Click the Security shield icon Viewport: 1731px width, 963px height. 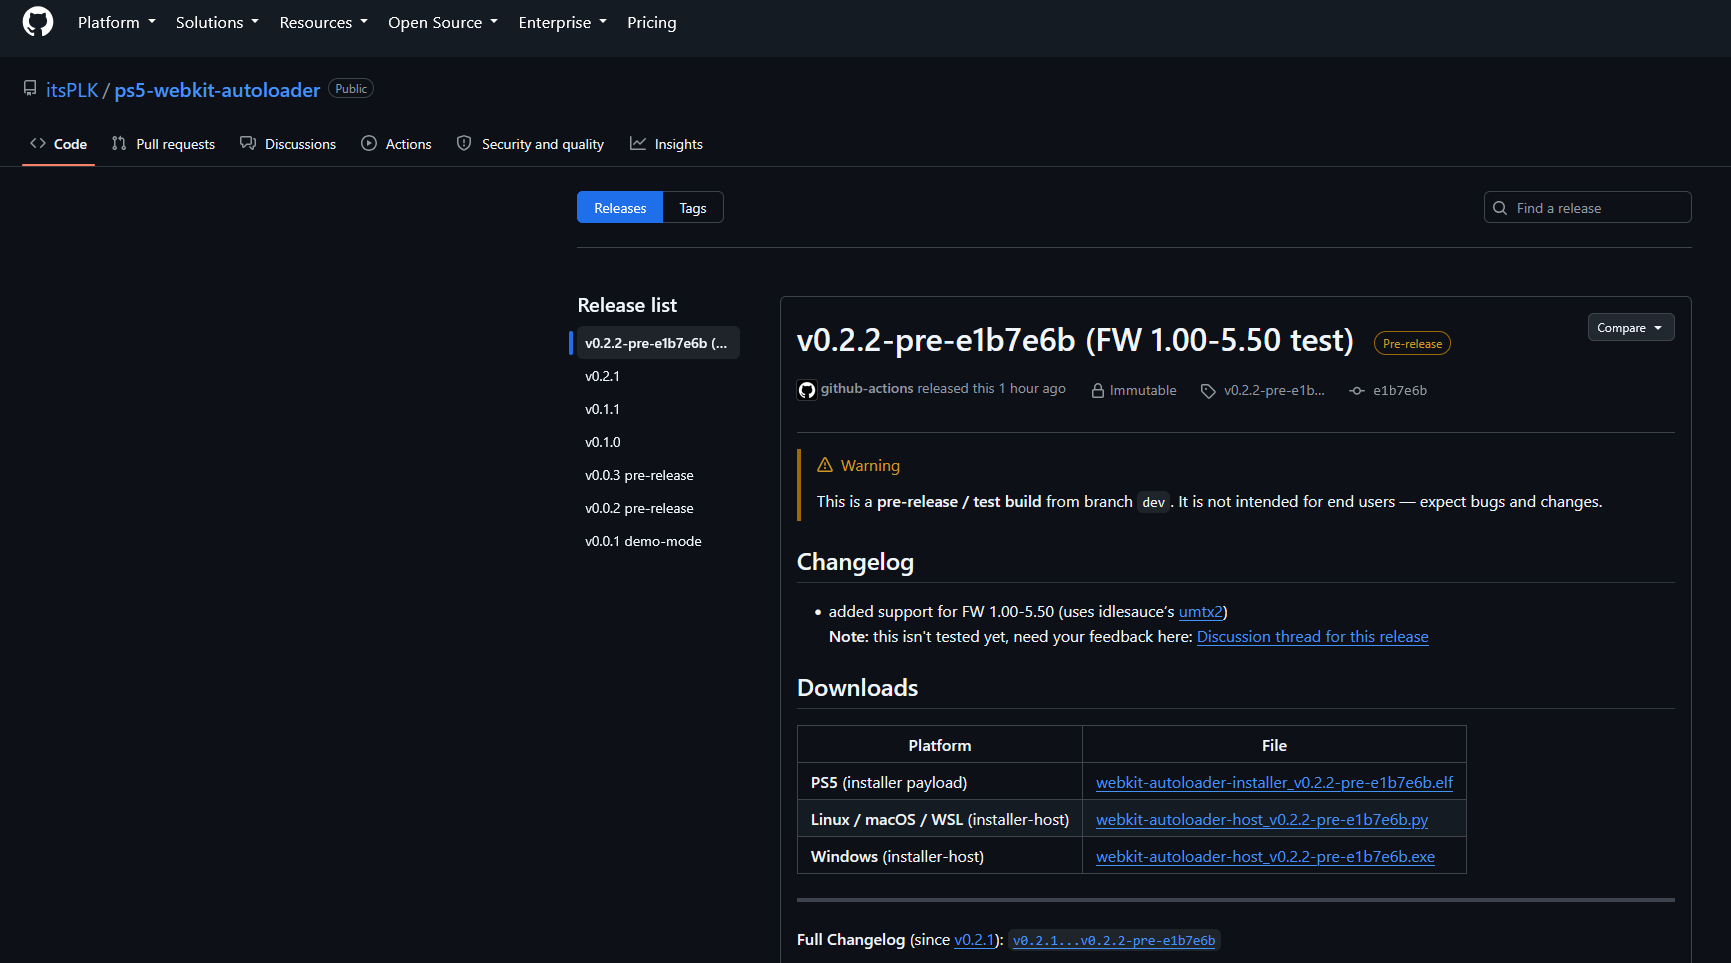[464, 144]
